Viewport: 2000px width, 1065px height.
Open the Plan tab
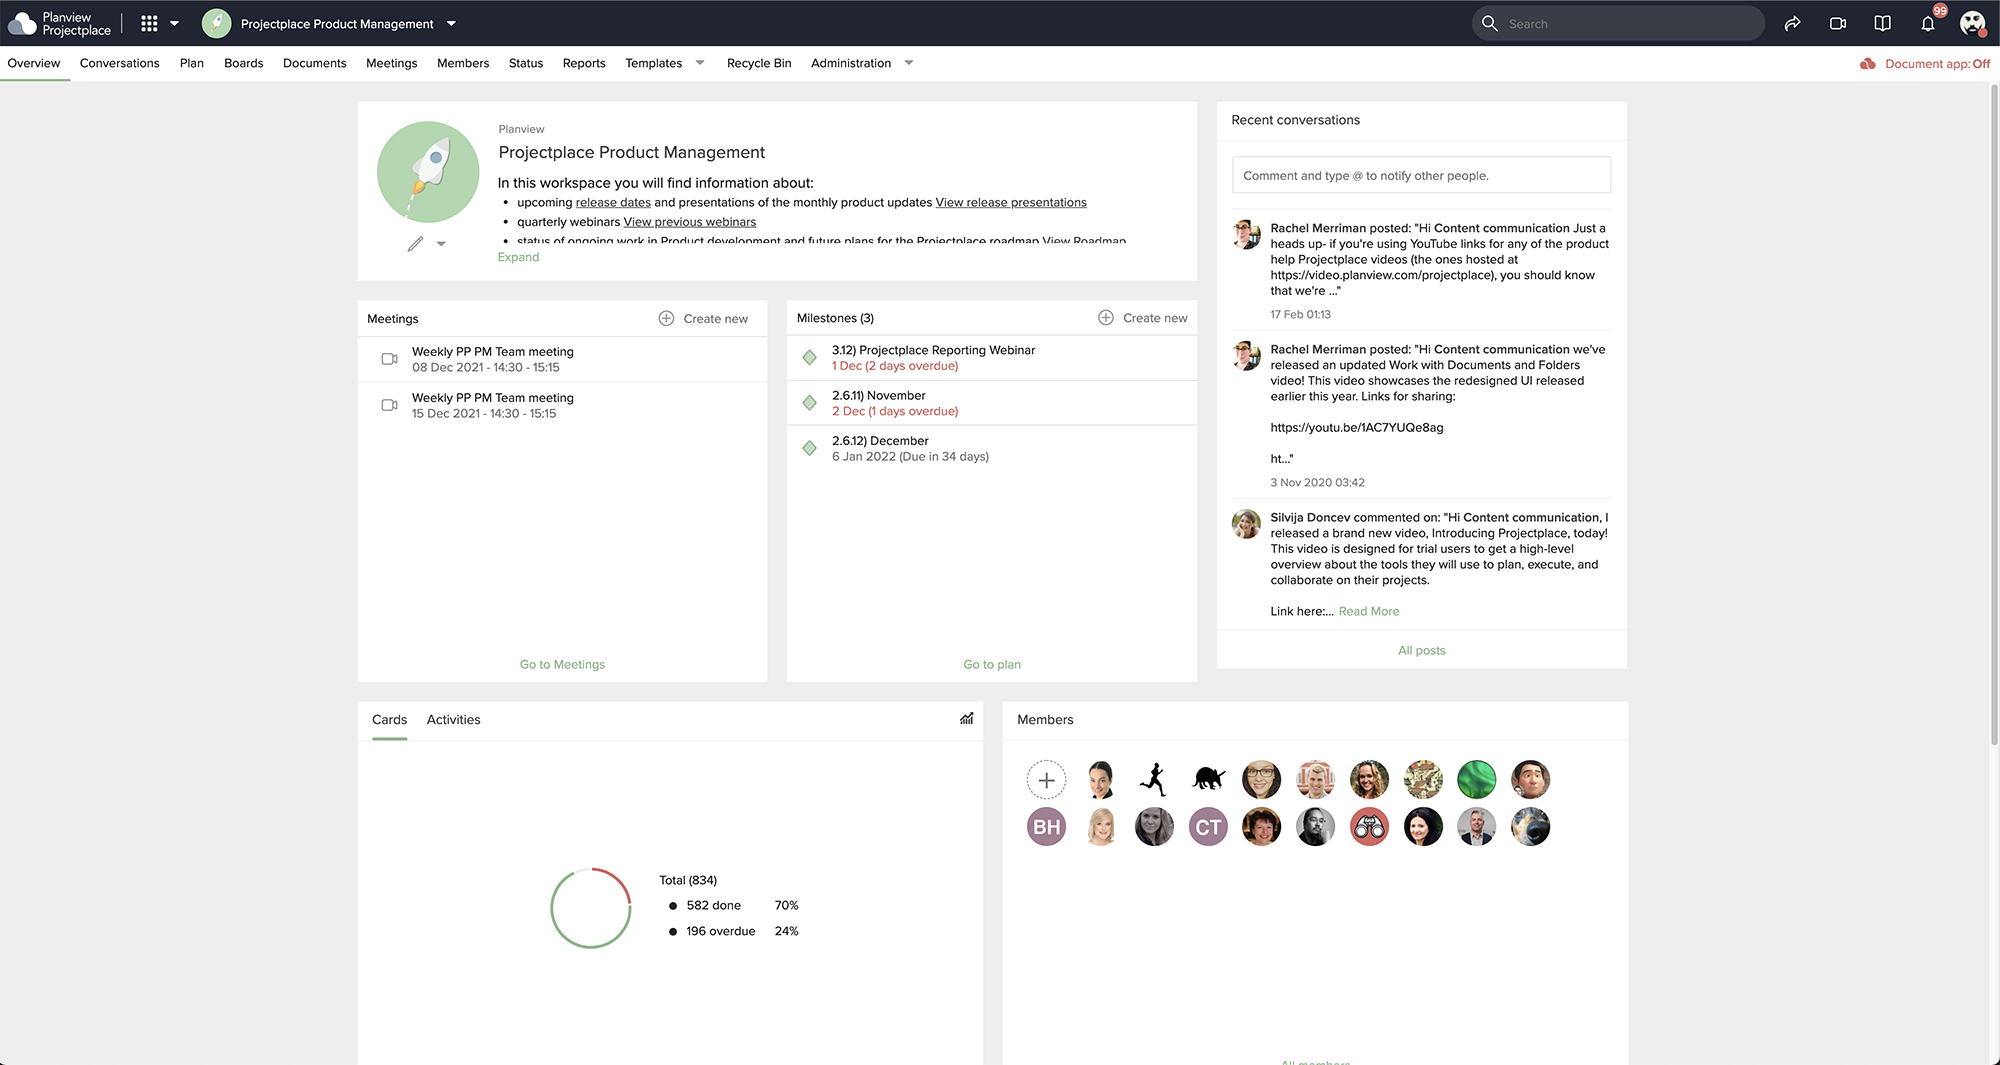pyautogui.click(x=192, y=63)
